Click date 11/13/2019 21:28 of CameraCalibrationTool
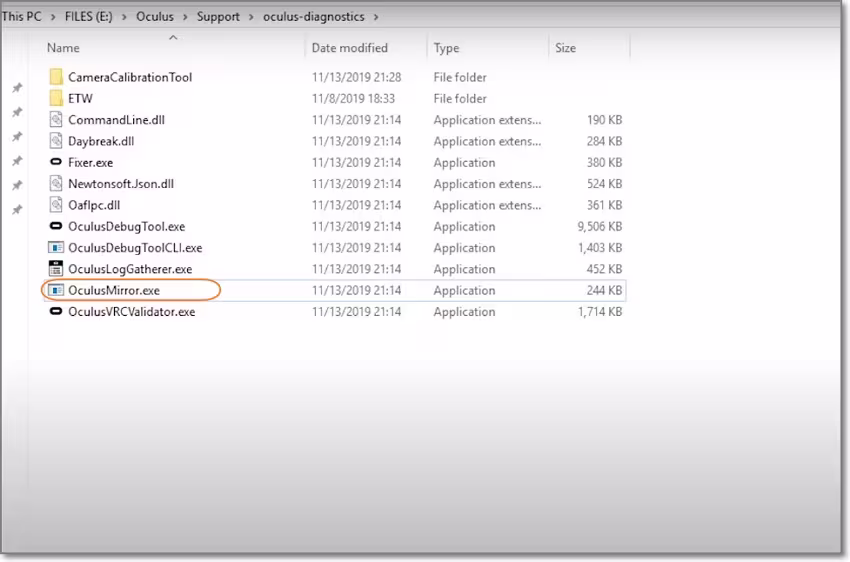This screenshot has height=562, width=850. coord(356,77)
